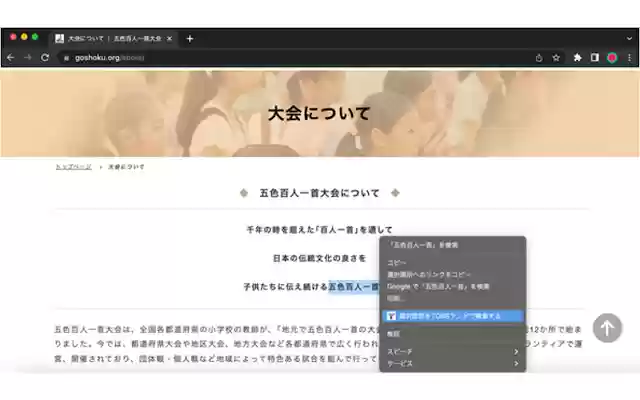Image resolution: width=640 pixels, height=400 pixels.
Task: Click the TOSS extension icon in context menu
Action: click(391, 316)
